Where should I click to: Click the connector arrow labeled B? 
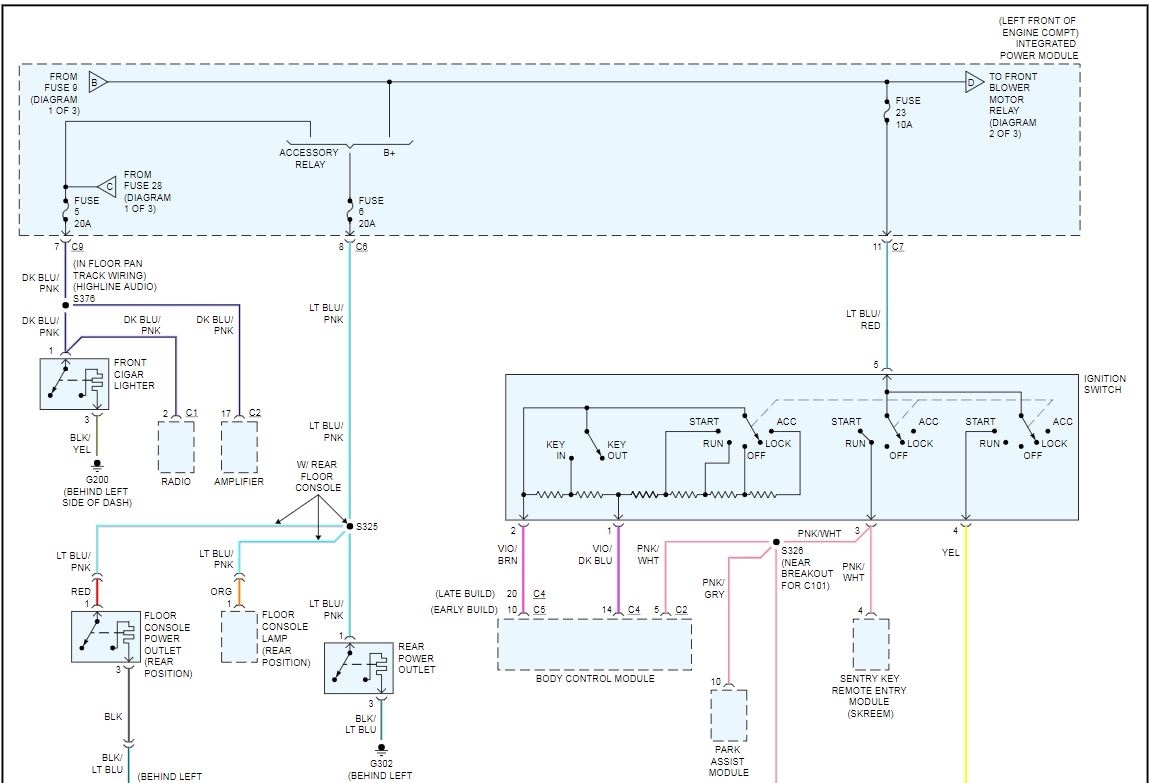click(x=98, y=82)
